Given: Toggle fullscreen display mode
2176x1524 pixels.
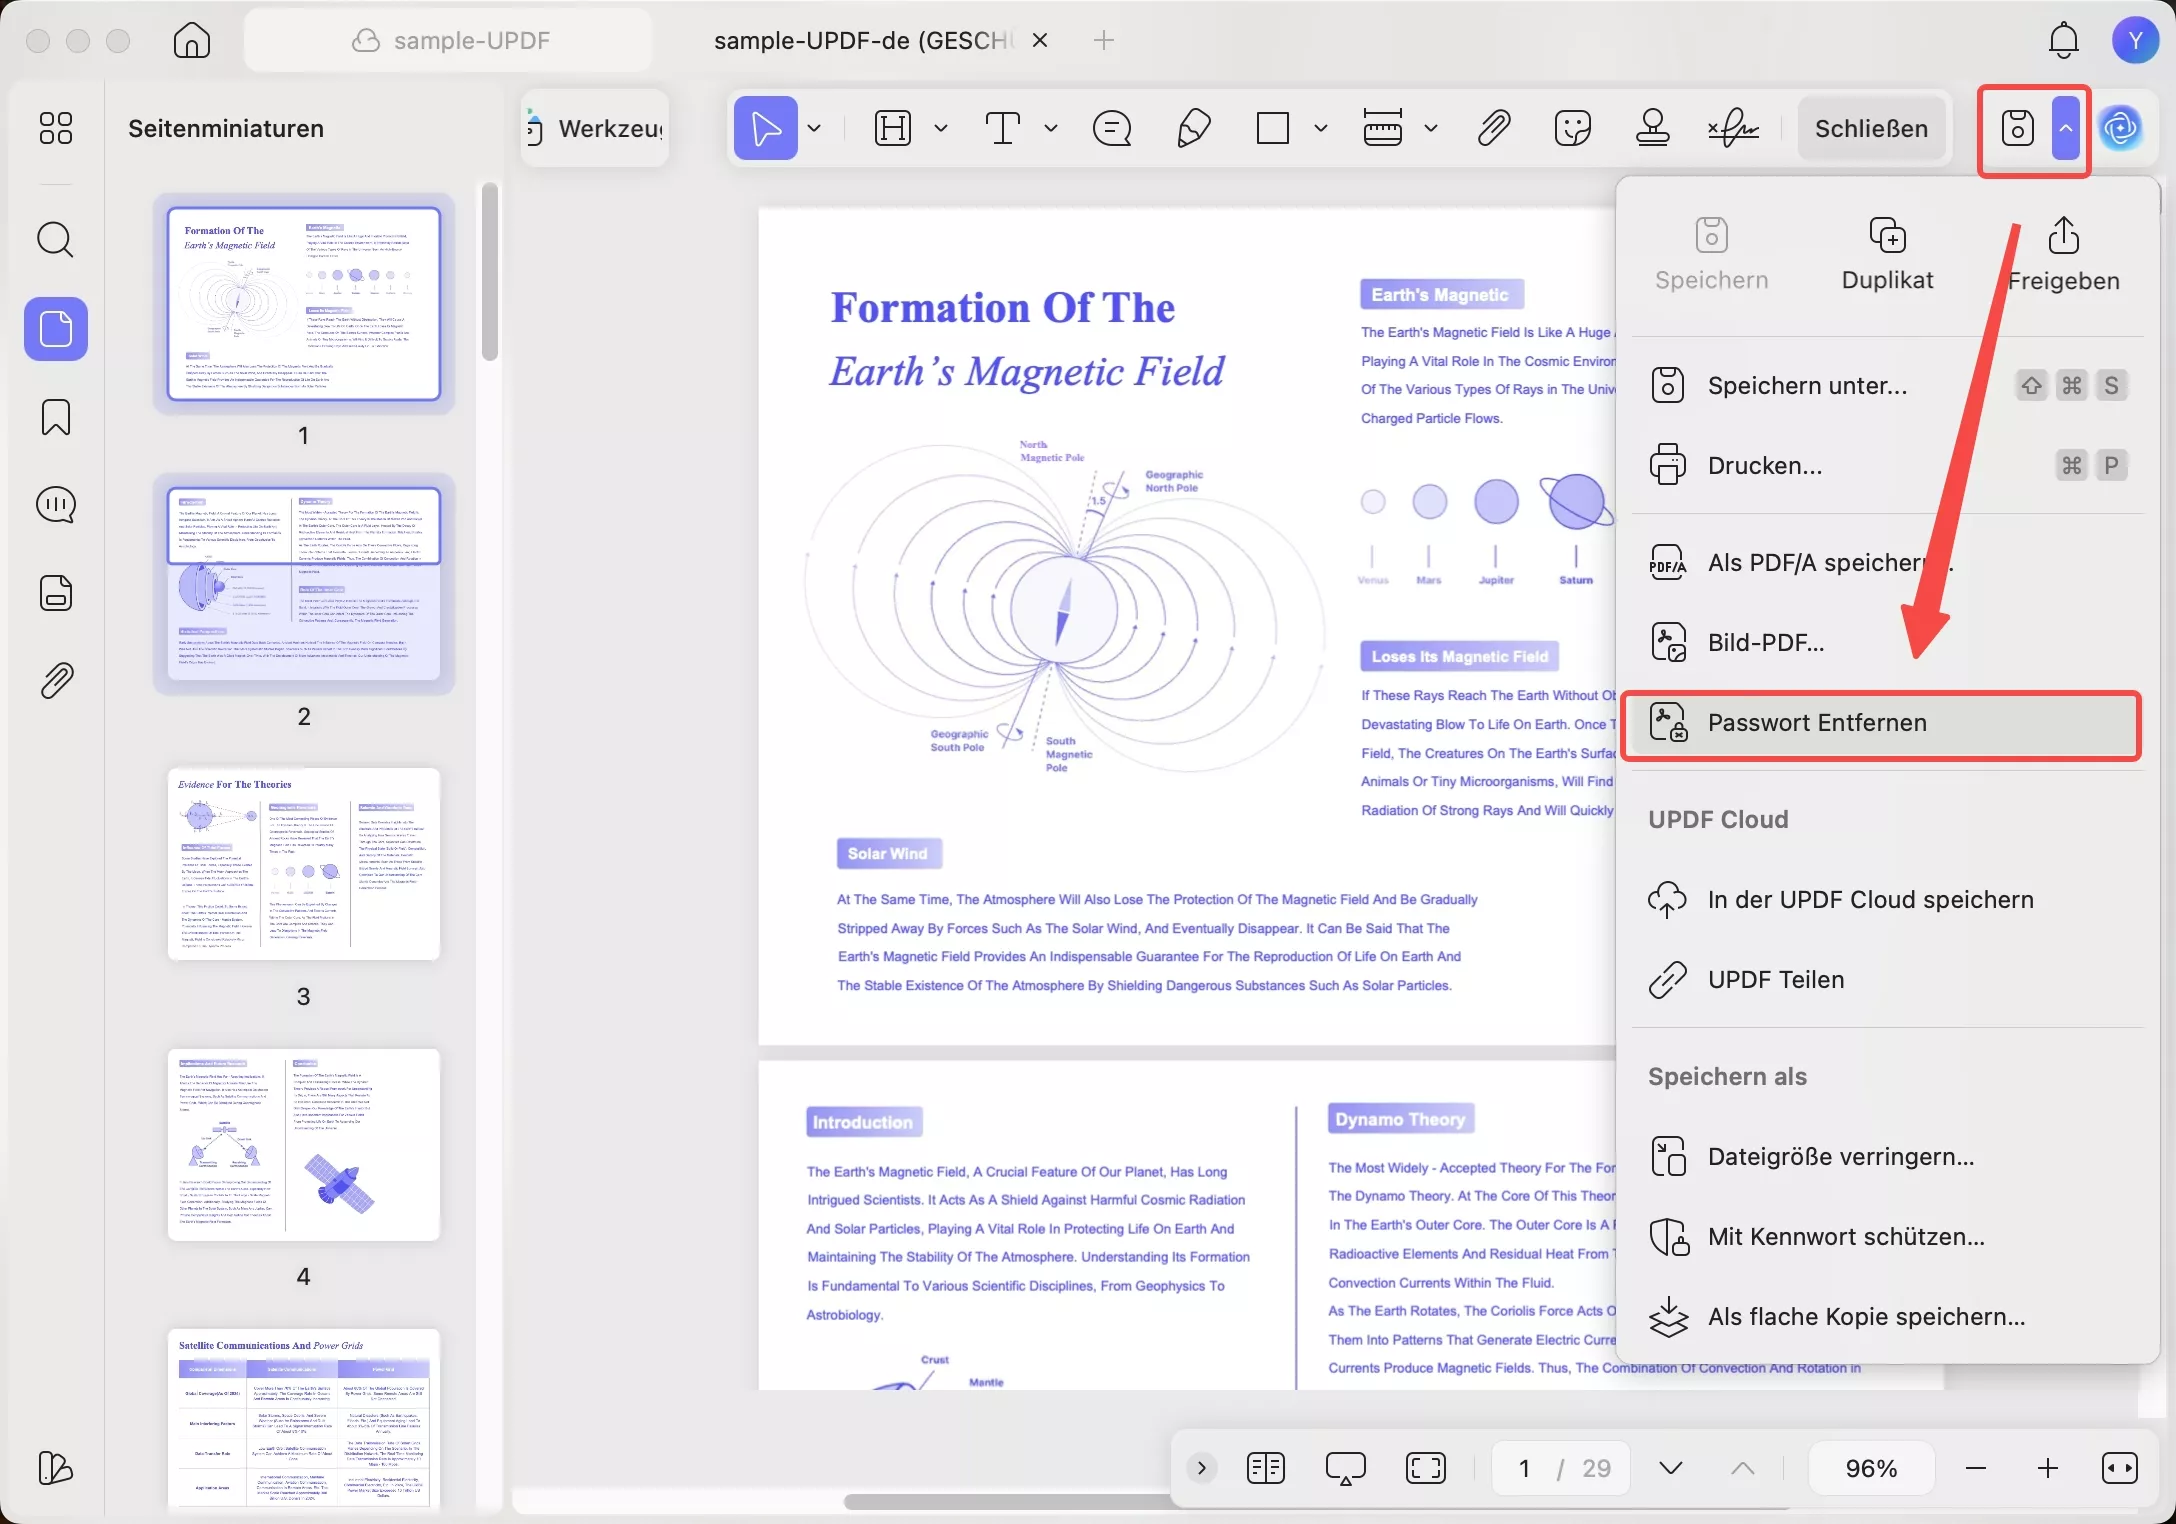Looking at the screenshot, I should tap(1425, 1468).
